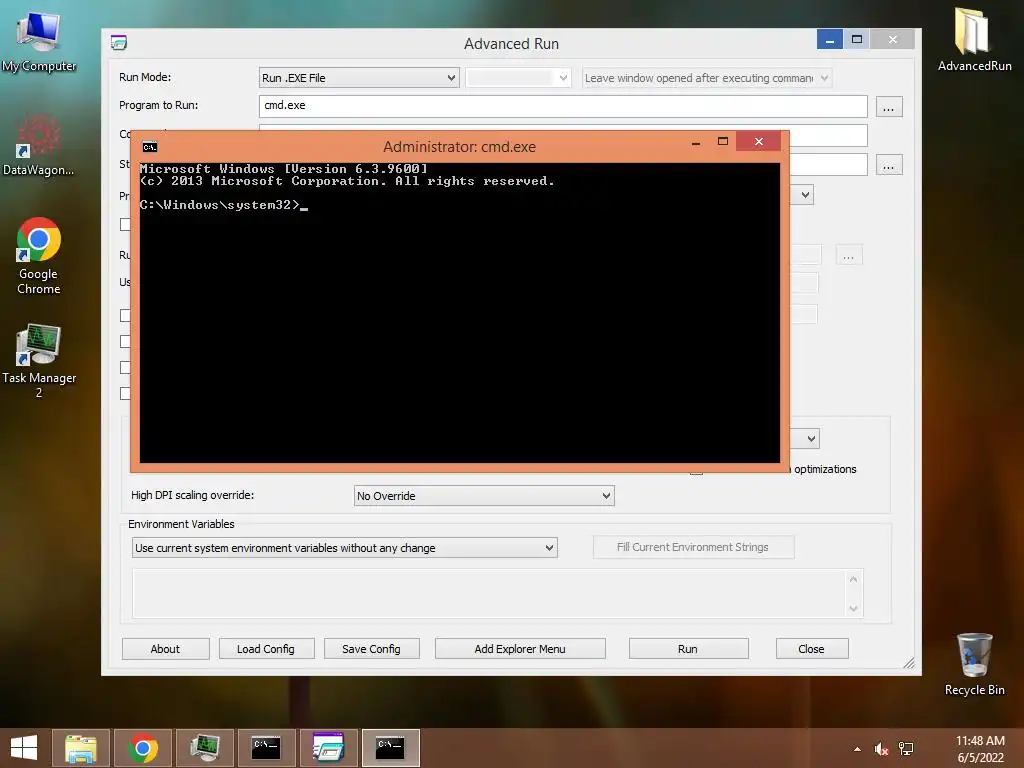This screenshot has width=1024, height=768.
Task: Open the Run Mode dropdown
Action: 359,78
